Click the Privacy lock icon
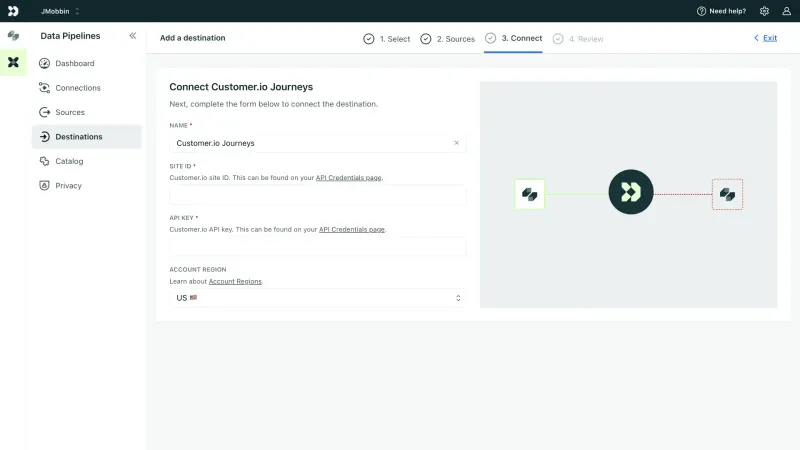The height and width of the screenshot is (450, 800). pyautogui.click(x=44, y=186)
